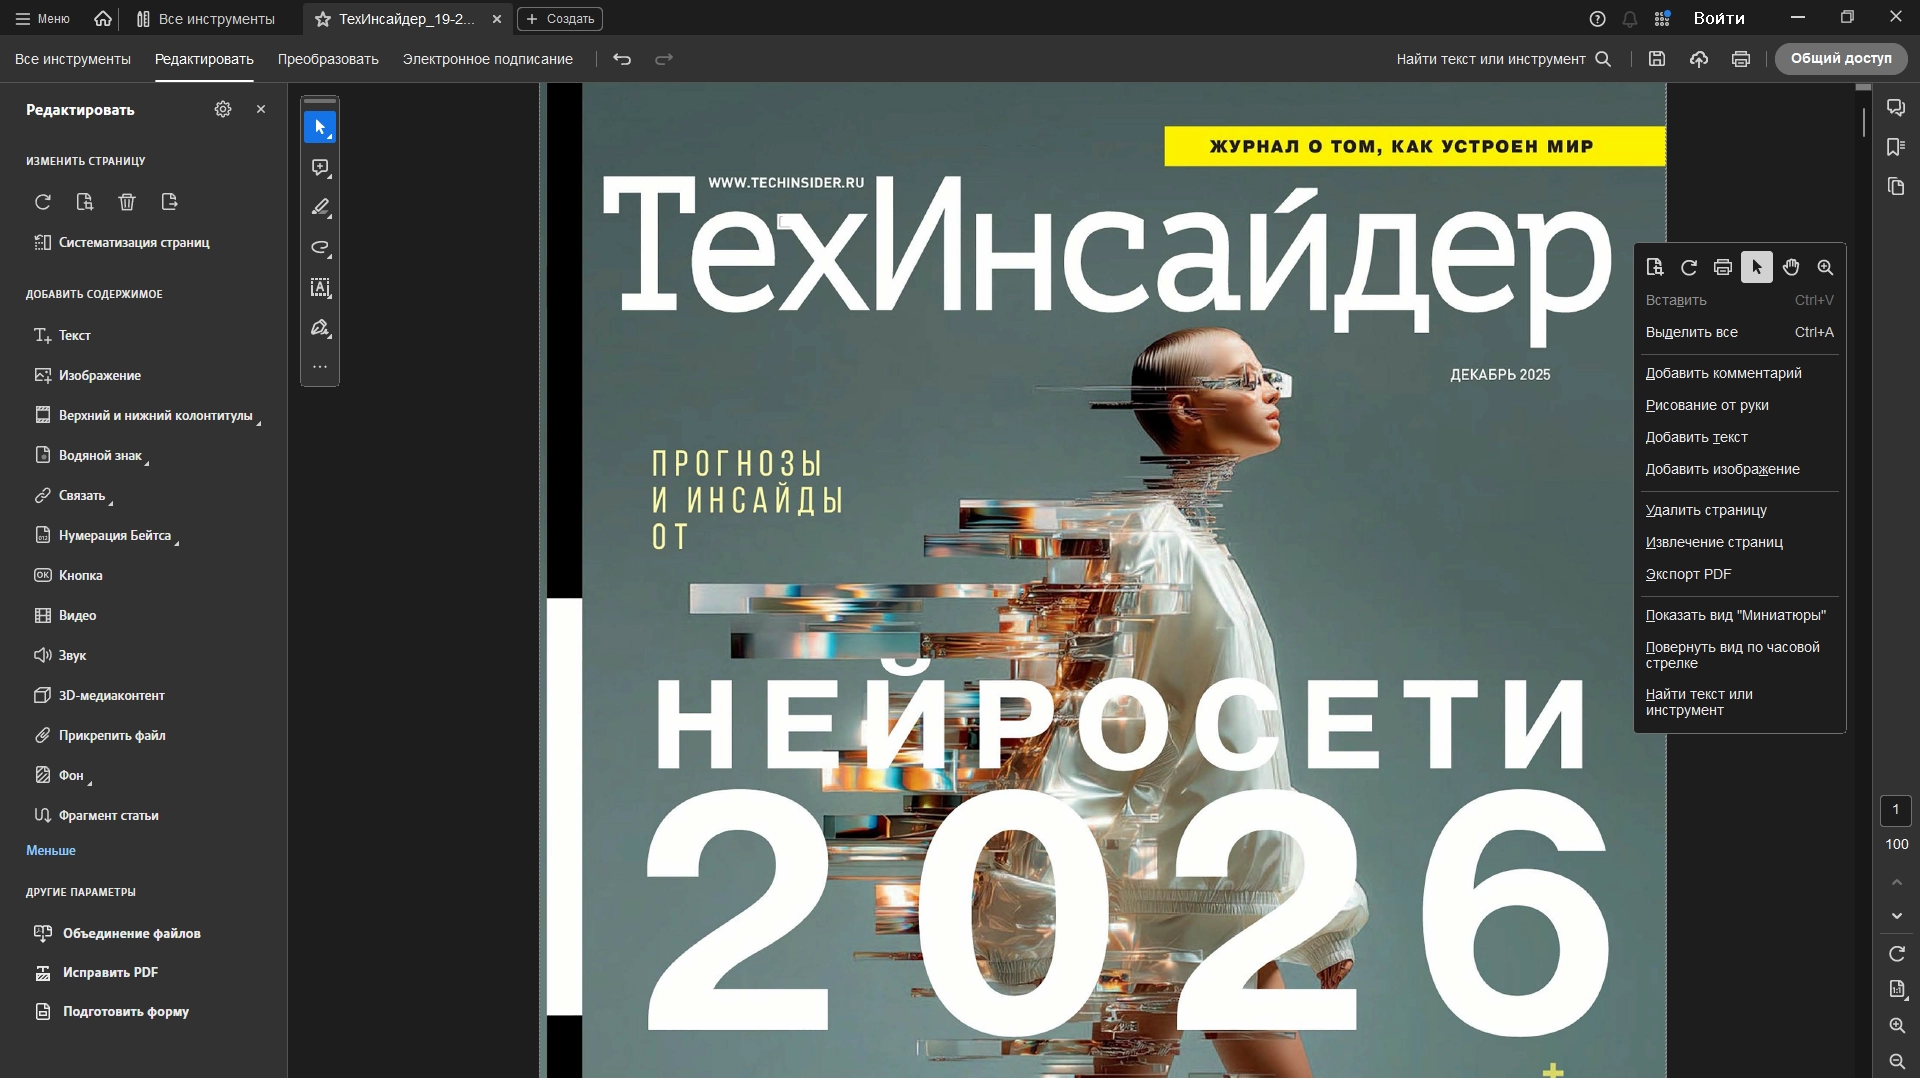Select Удалить страницу in context menu
Image resolution: width=1920 pixels, height=1080 pixels.
coord(1706,510)
